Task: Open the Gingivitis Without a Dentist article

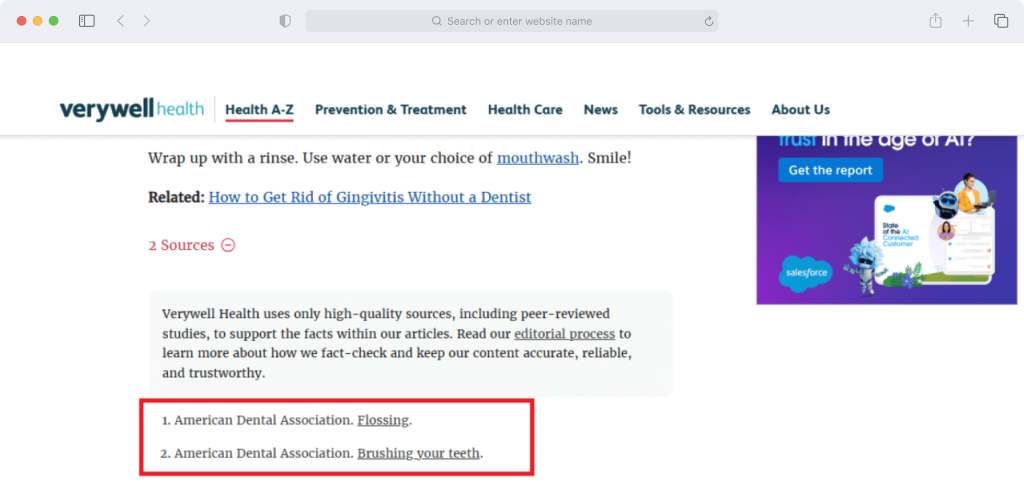Action: click(x=370, y=197)
